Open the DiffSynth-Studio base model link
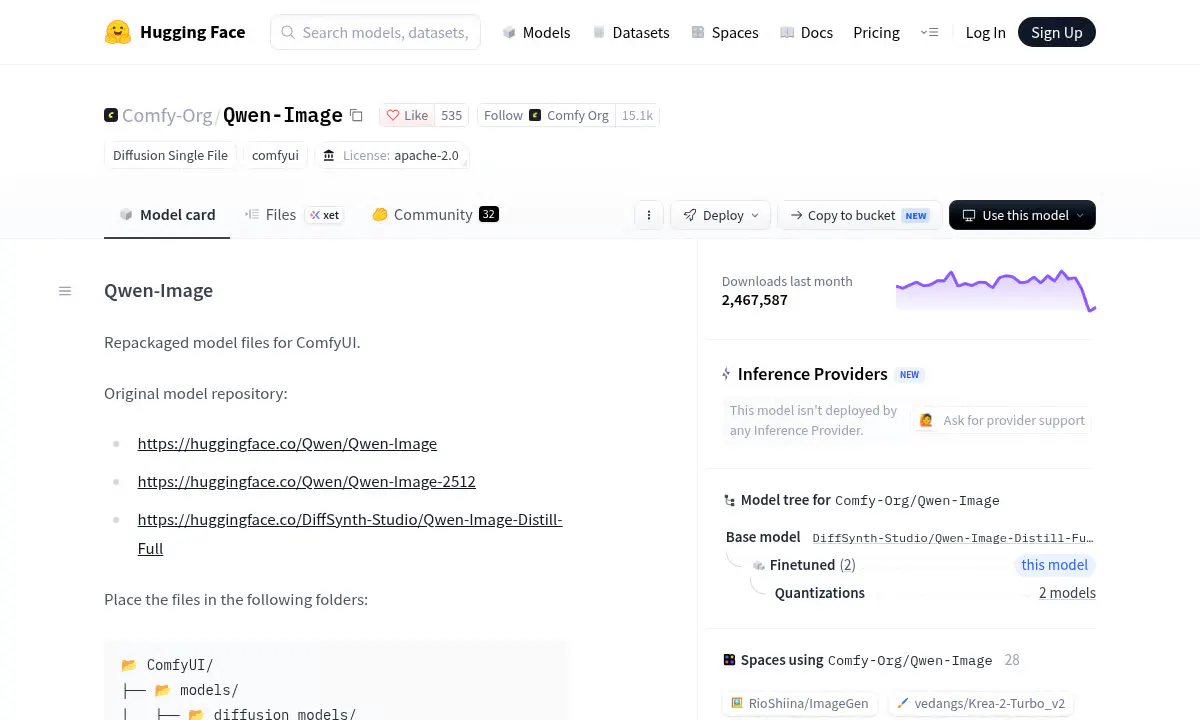Image resolution: width=1200 pixels, height=720 pixels. (x=952, y=537)
